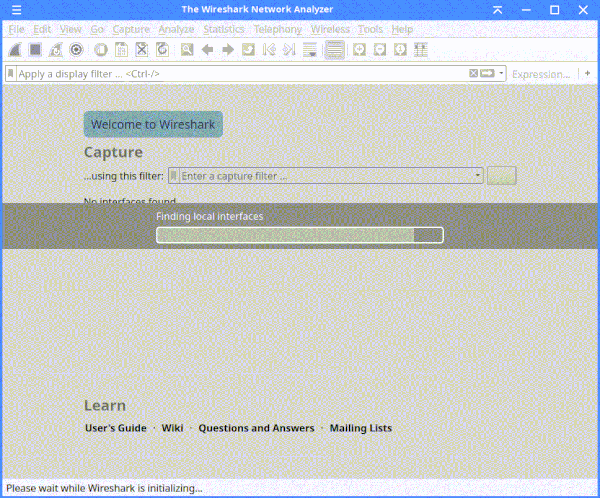
Task: Open the Capture menu
Action: coord(131,29)
